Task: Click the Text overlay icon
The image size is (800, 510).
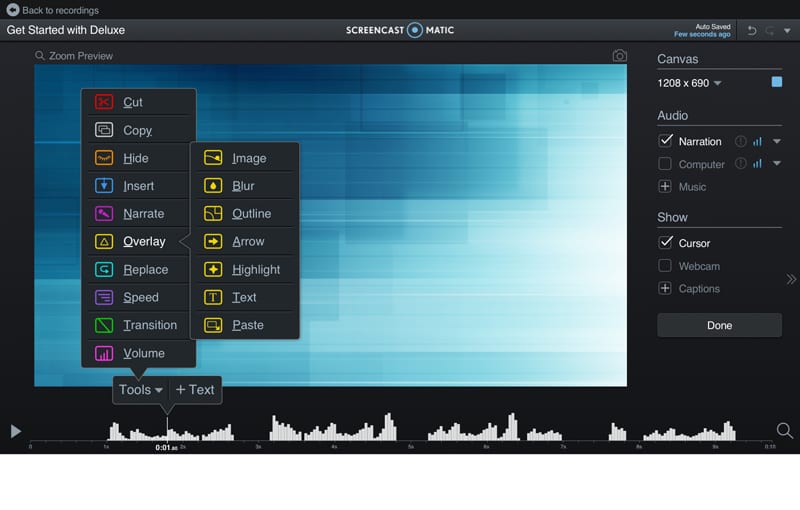Action: (x=213, y=297)
